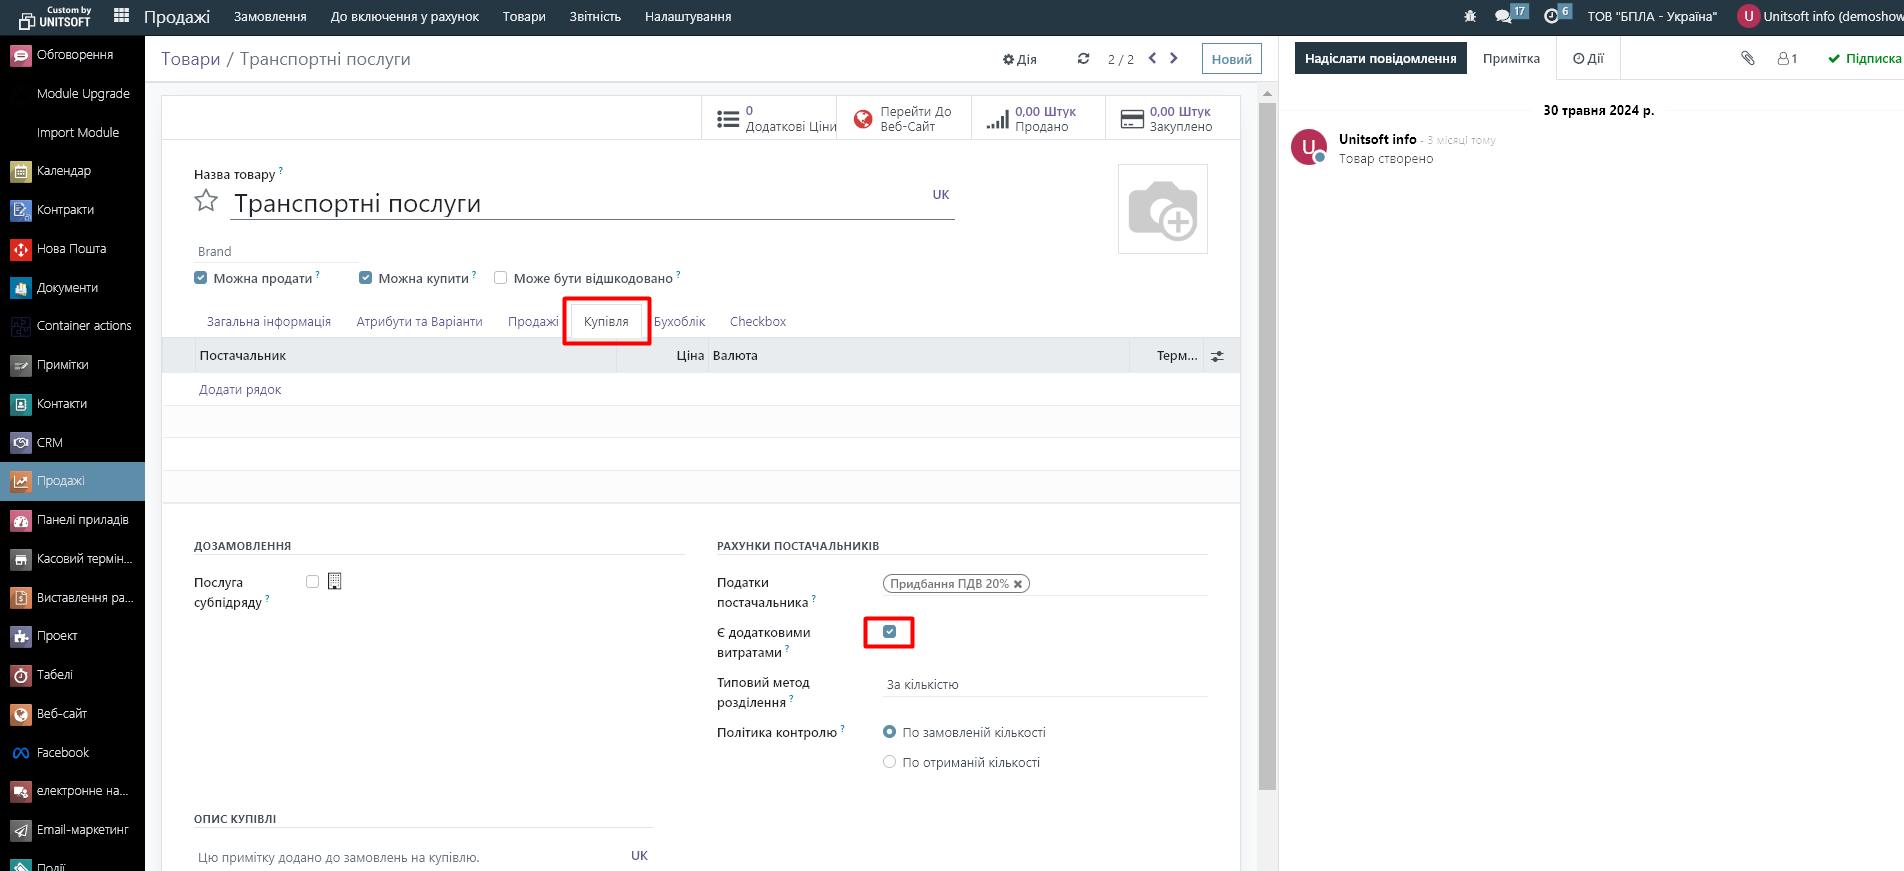Enable 'Може бути відшкодовано' checkbox
This screenshot has height=871, width=1904.
pos(501,278)
